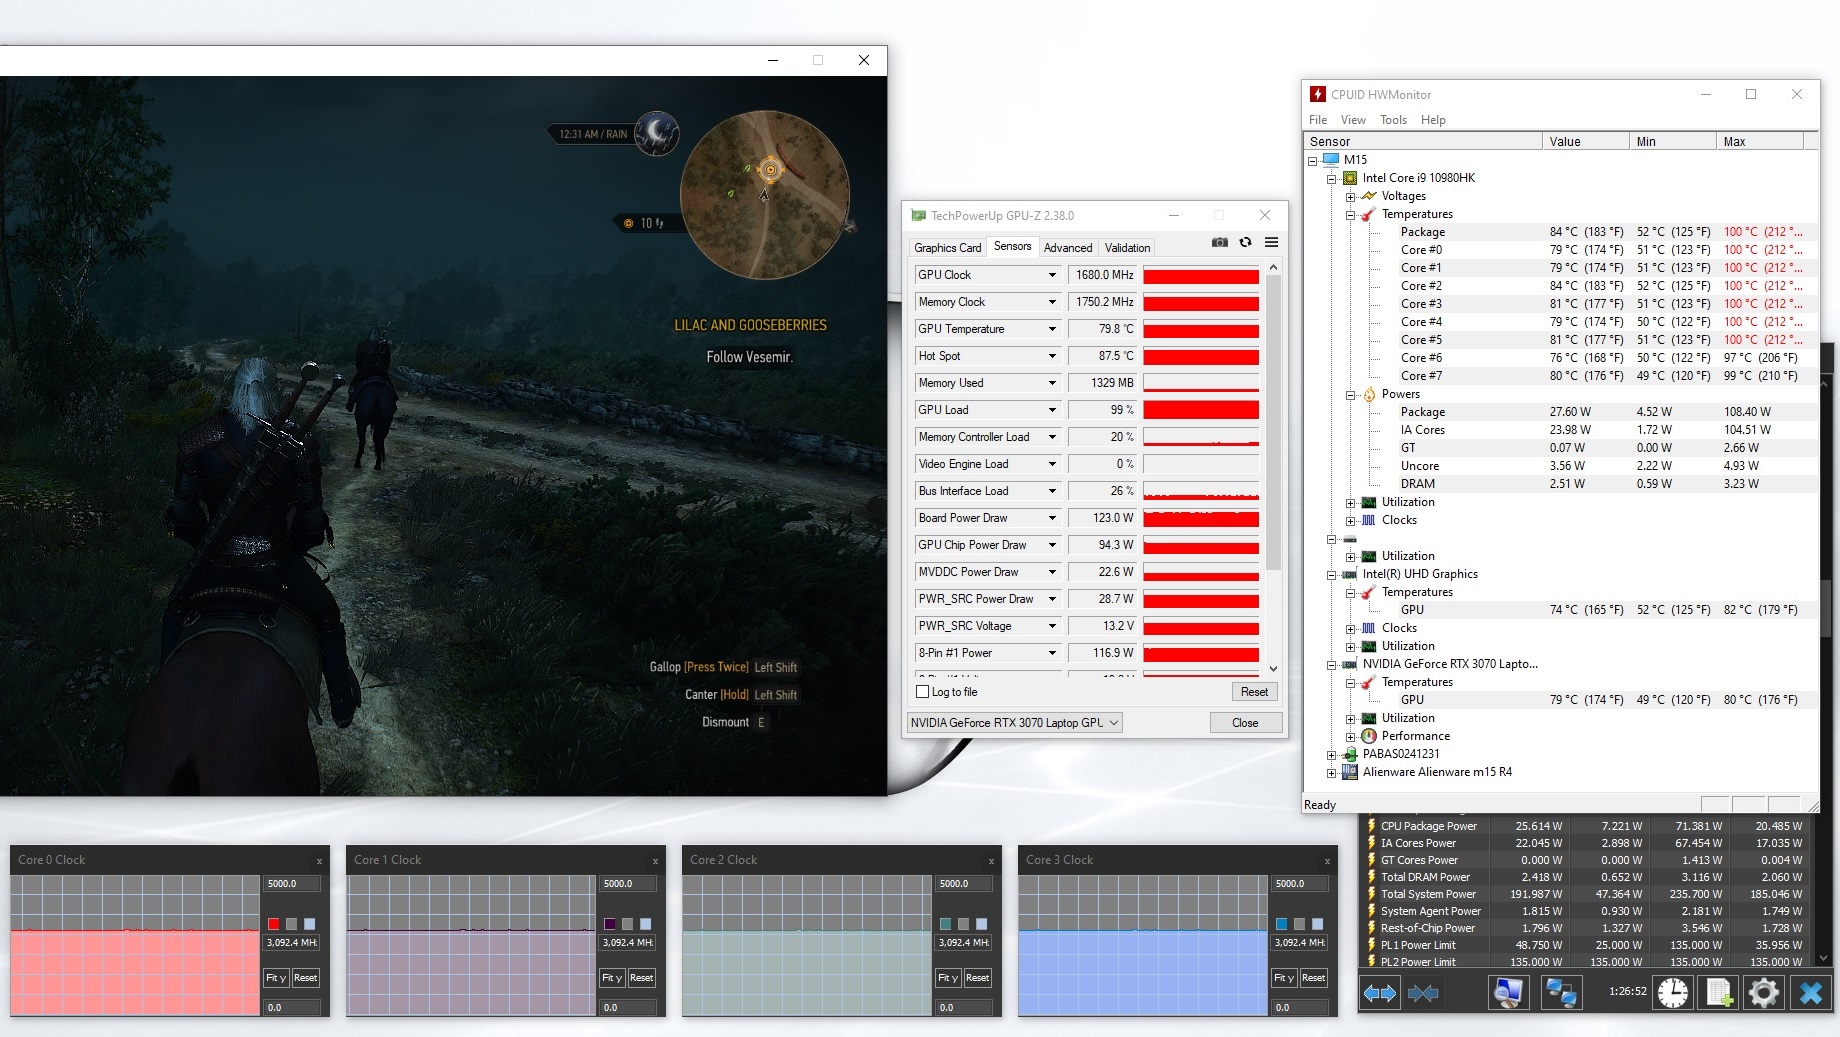Click PL1 Power Limit lightning icon
1840x1037 pixels.
point(1371,945)
